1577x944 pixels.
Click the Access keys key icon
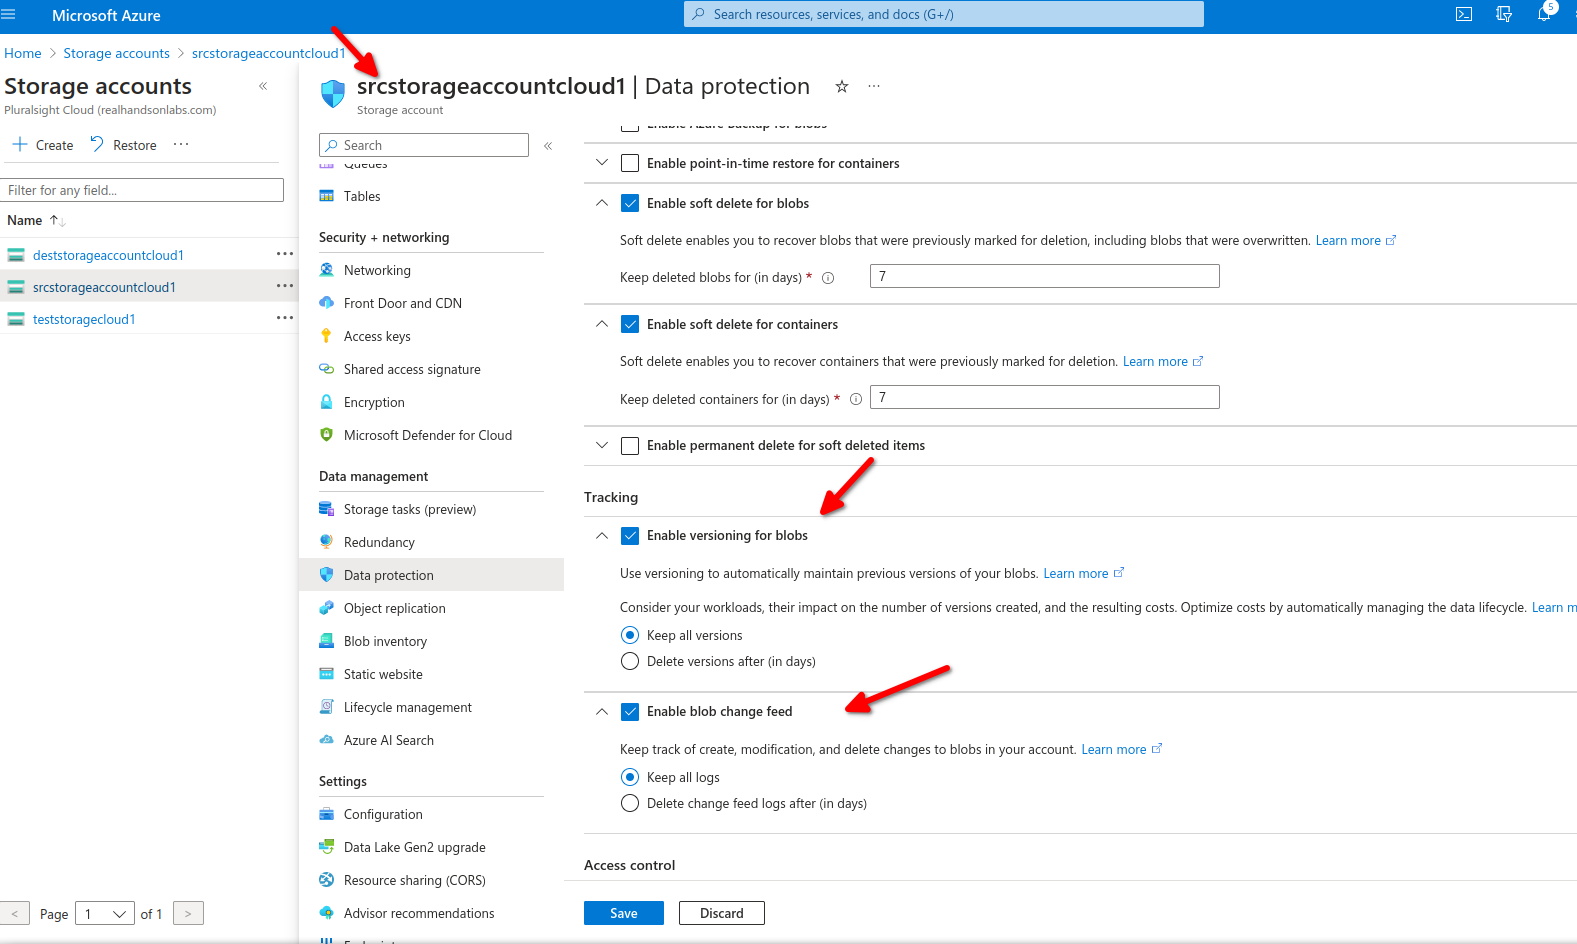(326, 336)
